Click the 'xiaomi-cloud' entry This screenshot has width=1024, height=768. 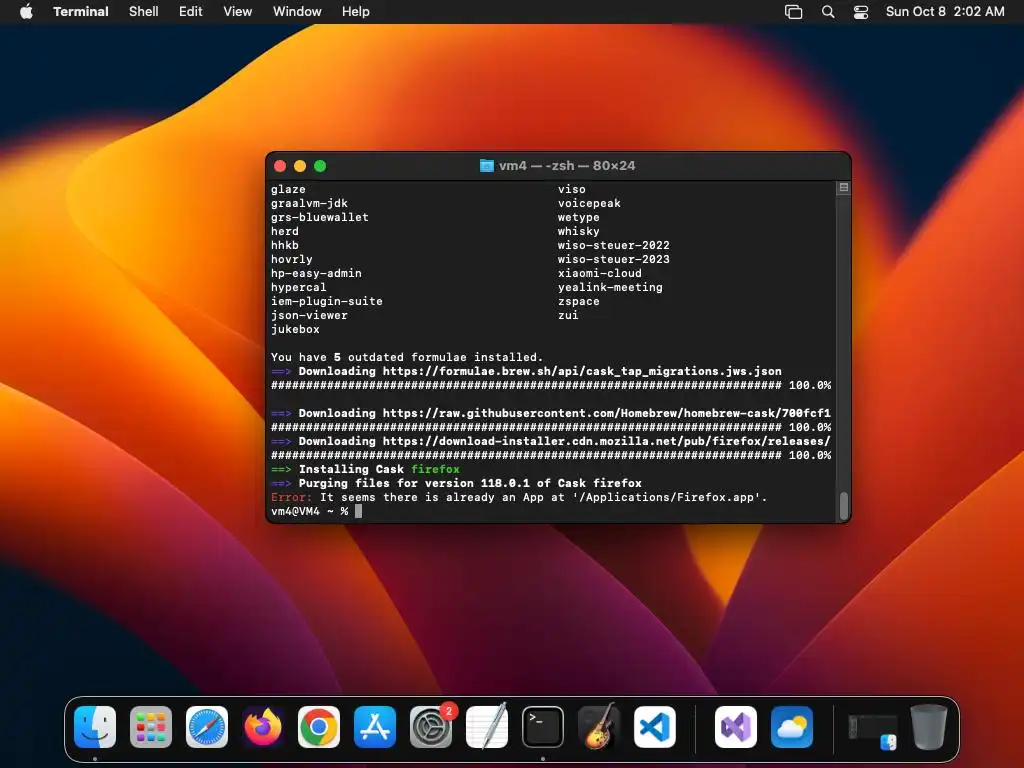[600, 274]
